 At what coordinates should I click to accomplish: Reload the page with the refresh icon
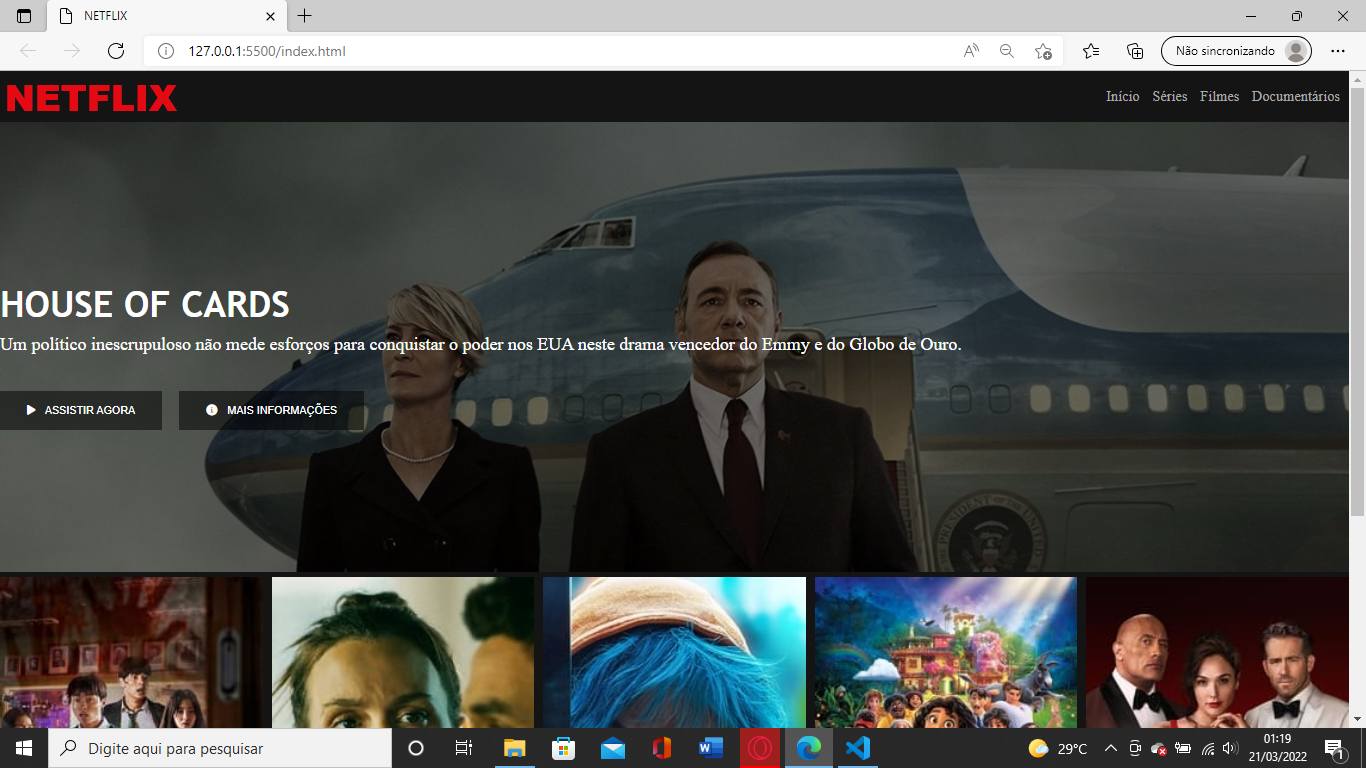[114, 50]
